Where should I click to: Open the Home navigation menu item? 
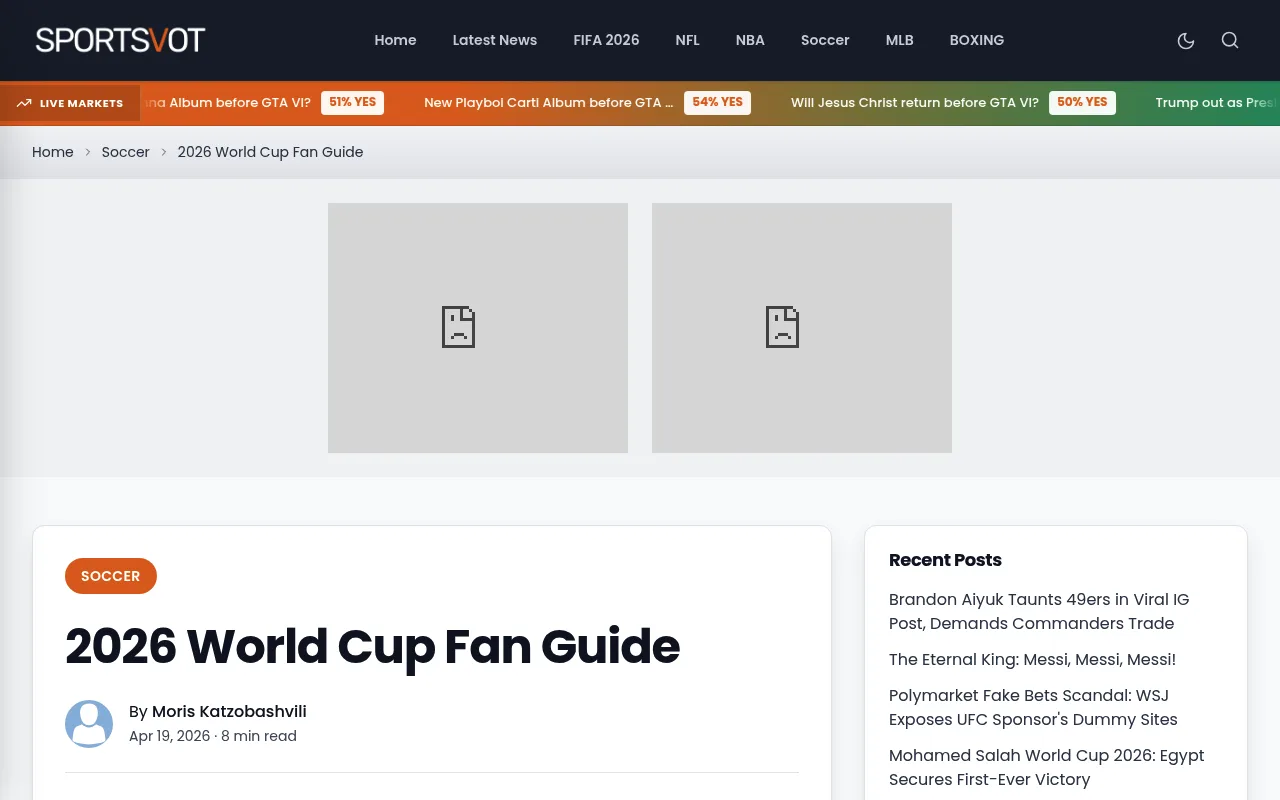coord(395,40)
